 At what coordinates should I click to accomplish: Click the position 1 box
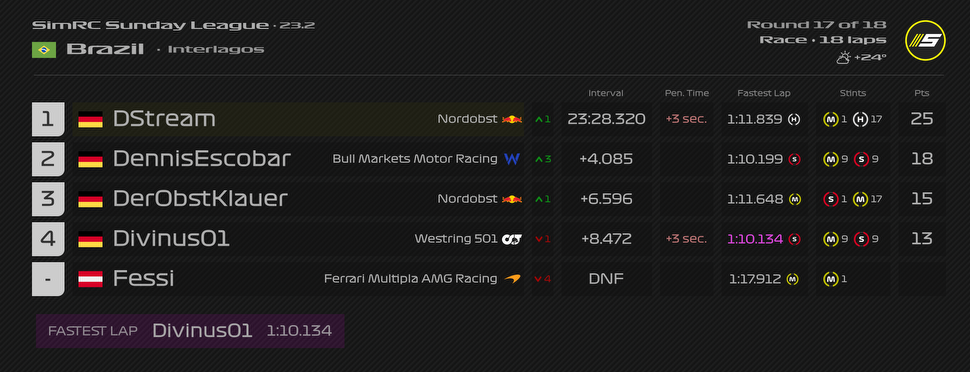[48, 119]
